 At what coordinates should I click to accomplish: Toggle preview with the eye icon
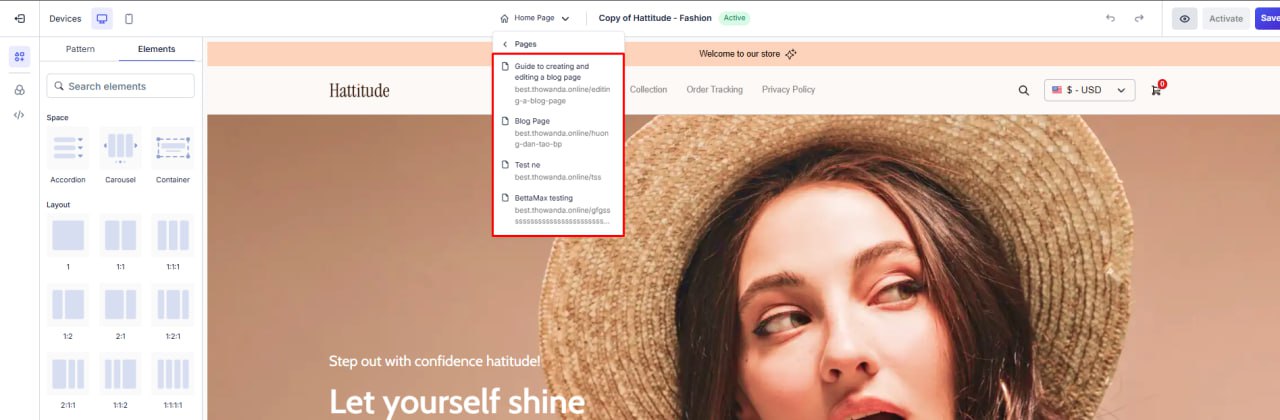coord(1184,18)
